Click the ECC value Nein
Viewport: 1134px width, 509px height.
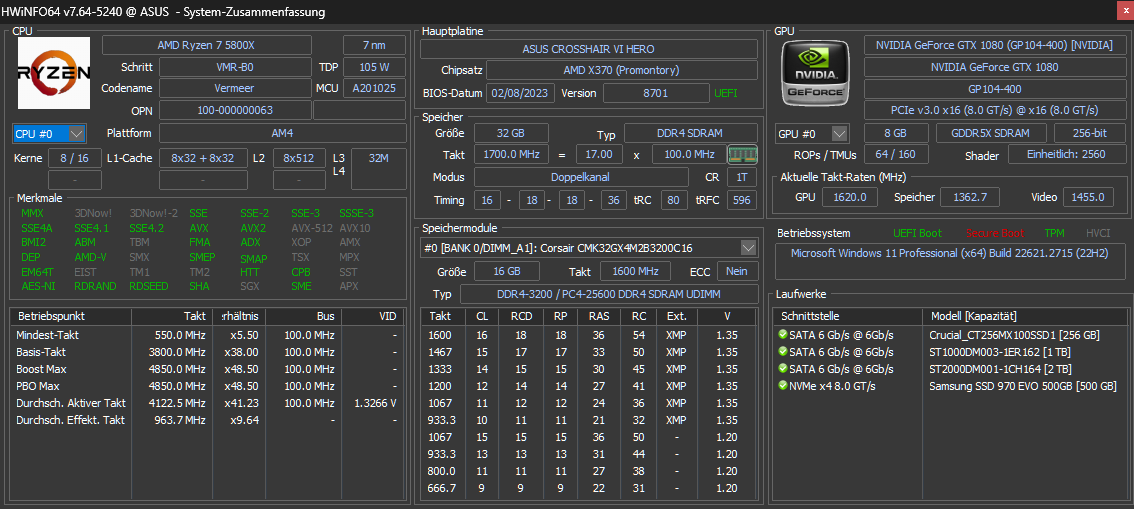(737, 271)
